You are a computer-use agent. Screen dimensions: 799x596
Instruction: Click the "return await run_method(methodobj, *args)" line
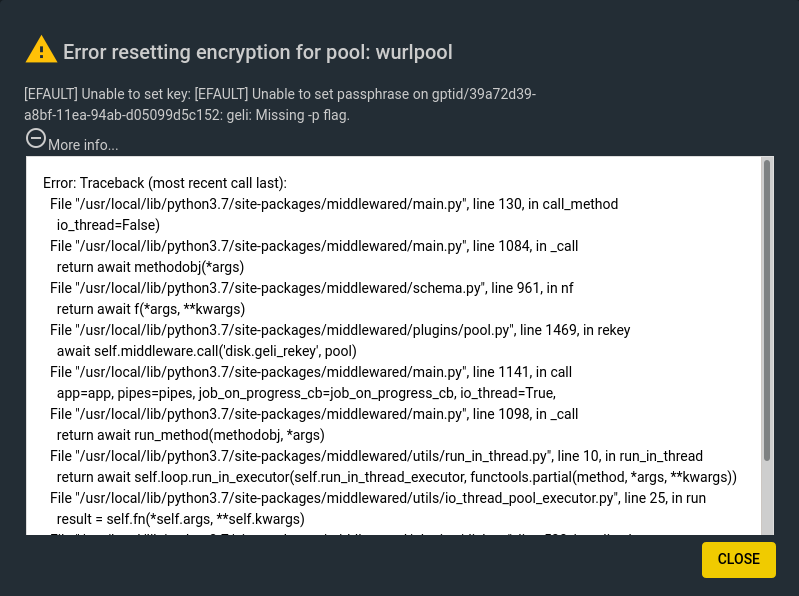pyautogui.click(x=191, y=435)
